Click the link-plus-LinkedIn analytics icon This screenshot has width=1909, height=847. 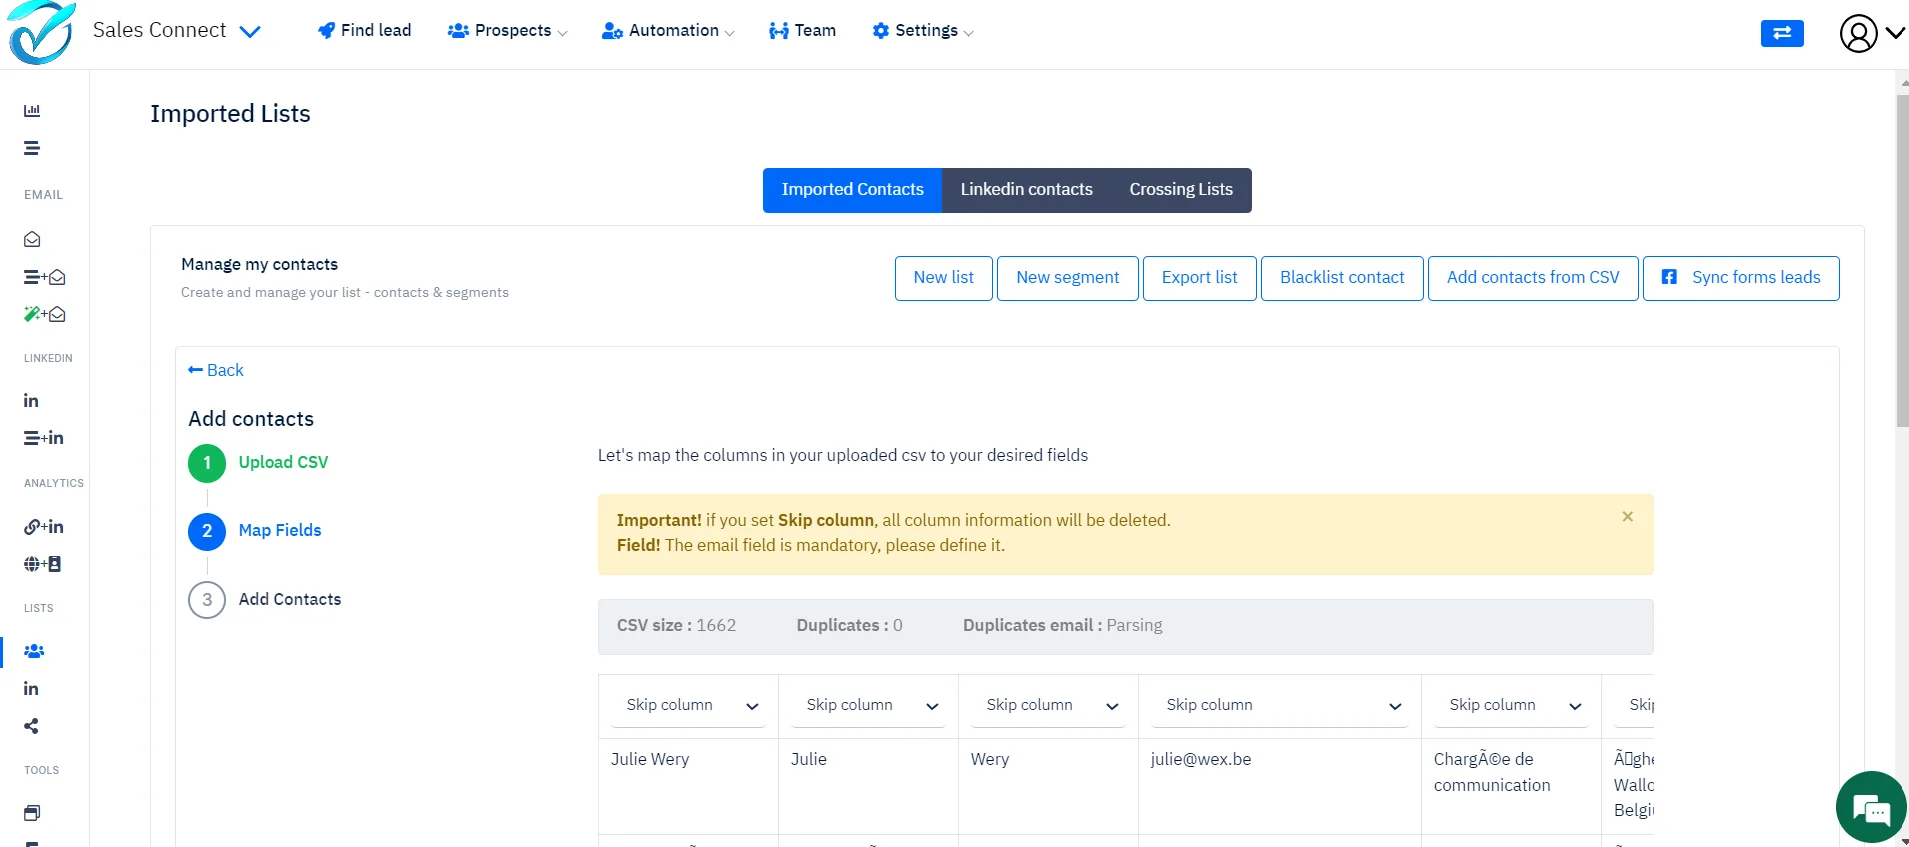pyautogui.click(x=43, y=527)
